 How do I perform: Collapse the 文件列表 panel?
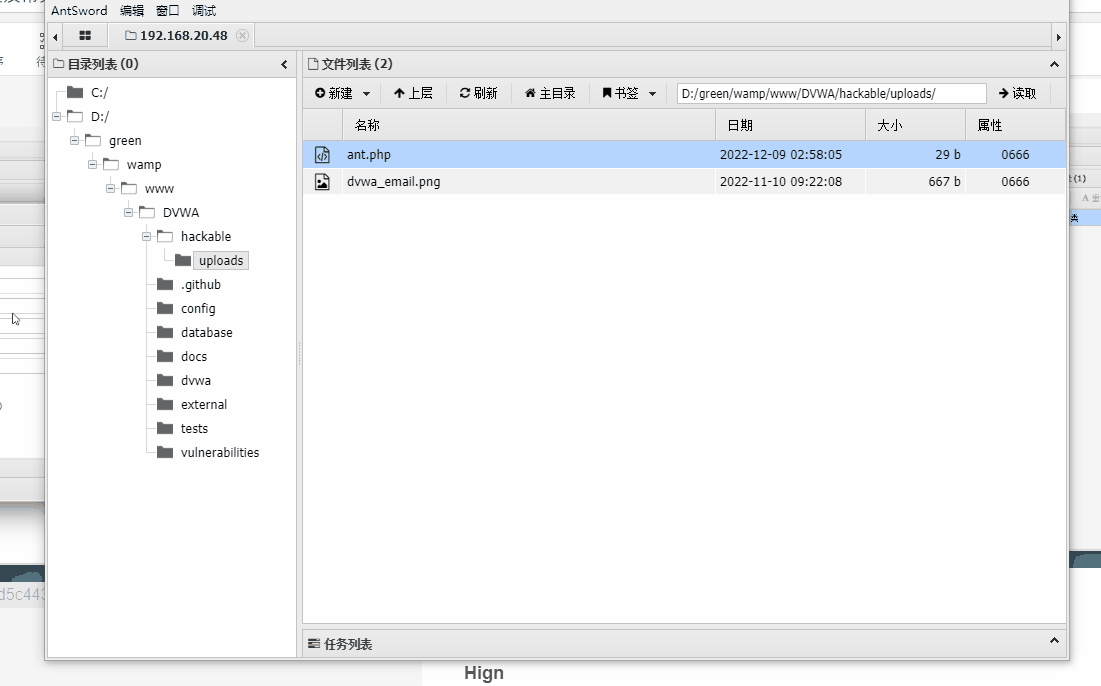1054,65
